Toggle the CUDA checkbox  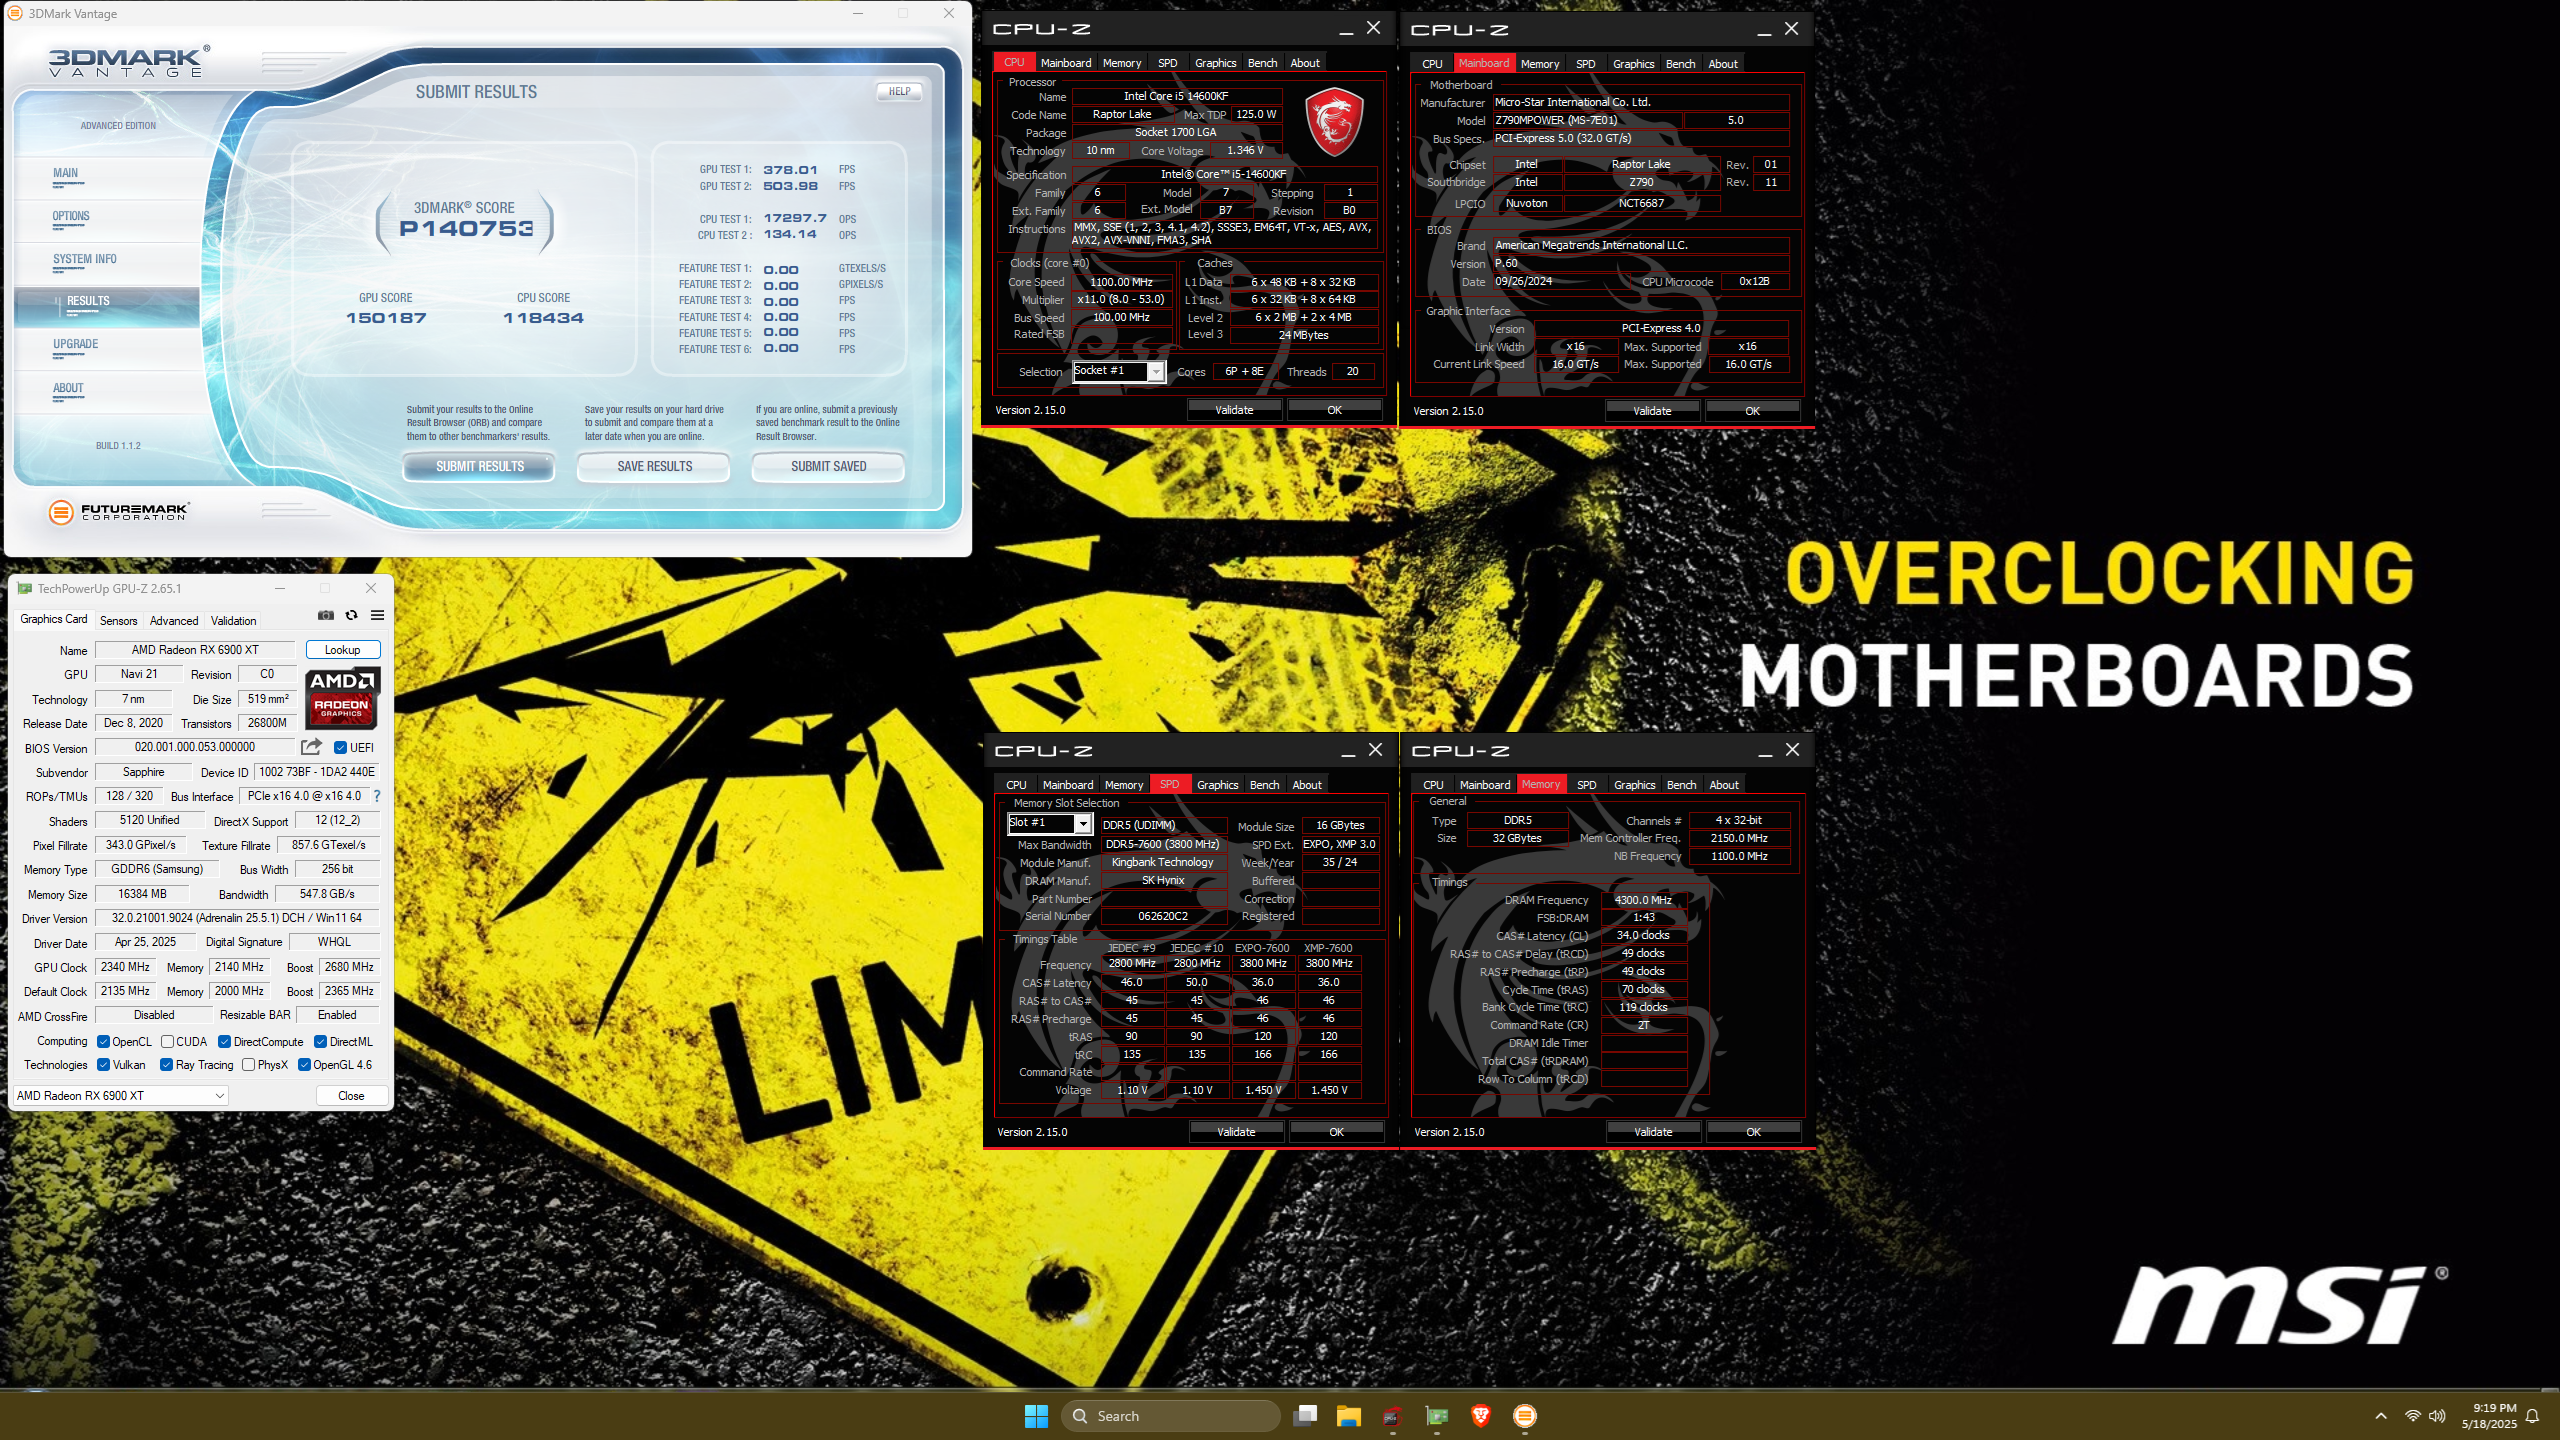pos(167,1041)
